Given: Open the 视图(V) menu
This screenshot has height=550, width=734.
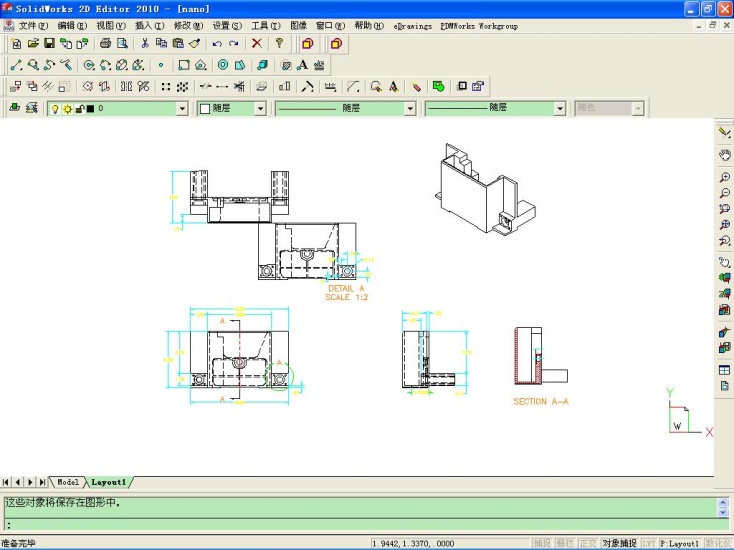Looking at the screenshot, I should coord(111,26).
